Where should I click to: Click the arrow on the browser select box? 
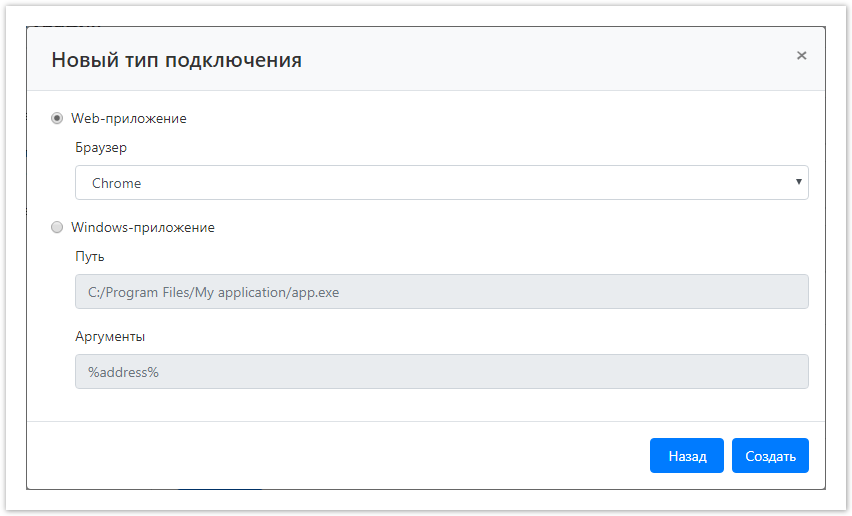coord(798,183)
